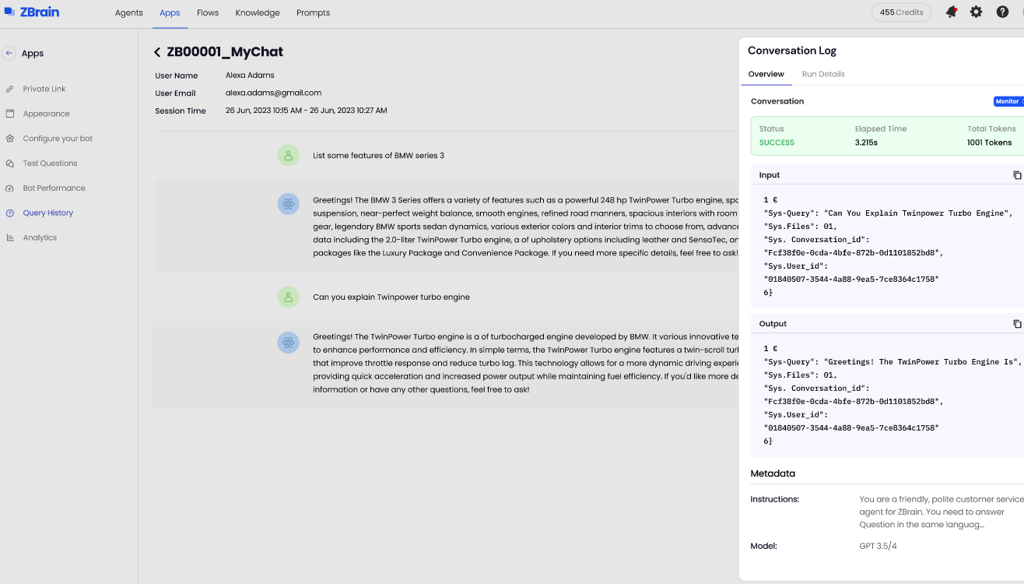Go back using ZB00001_MyChat chevron

(157, 52)
